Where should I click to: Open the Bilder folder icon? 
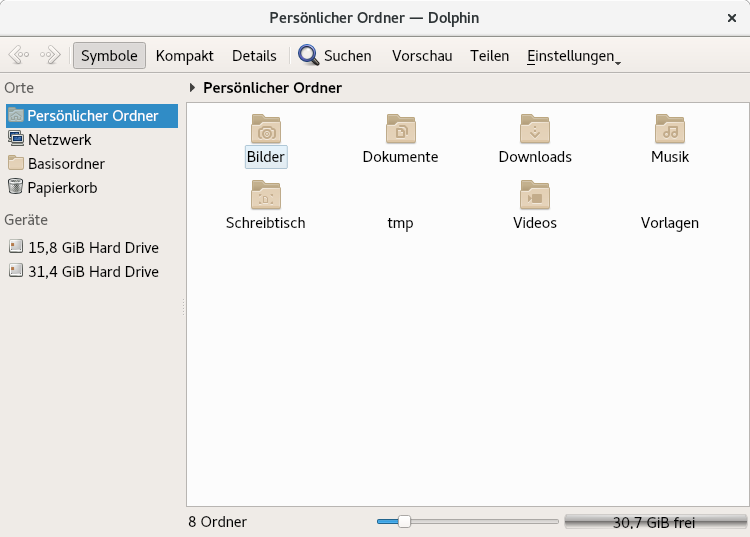pos(266,129)
